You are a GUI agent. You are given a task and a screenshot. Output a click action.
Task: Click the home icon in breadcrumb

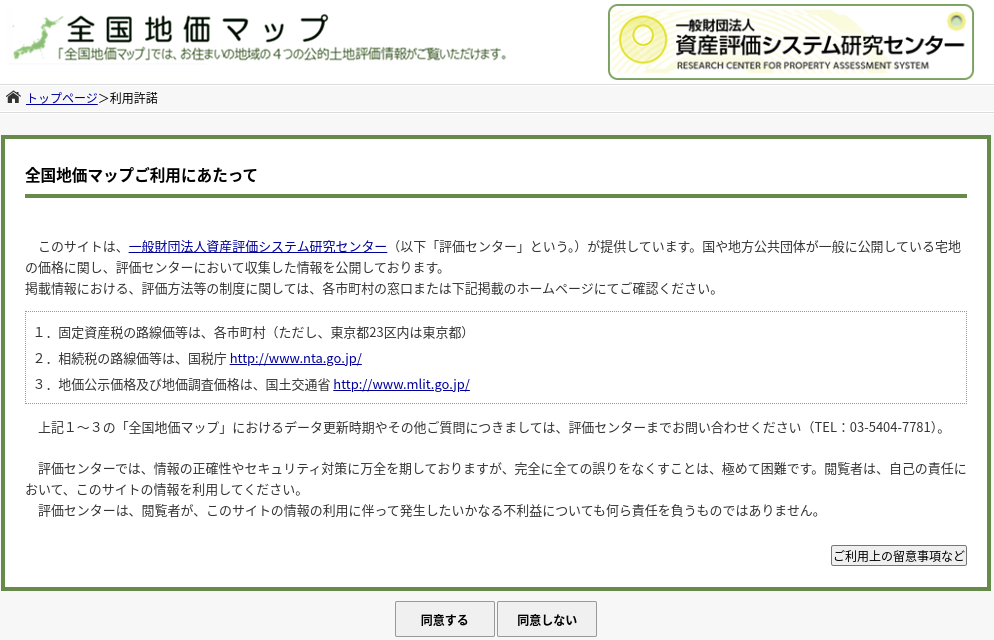tap(13, 98)
